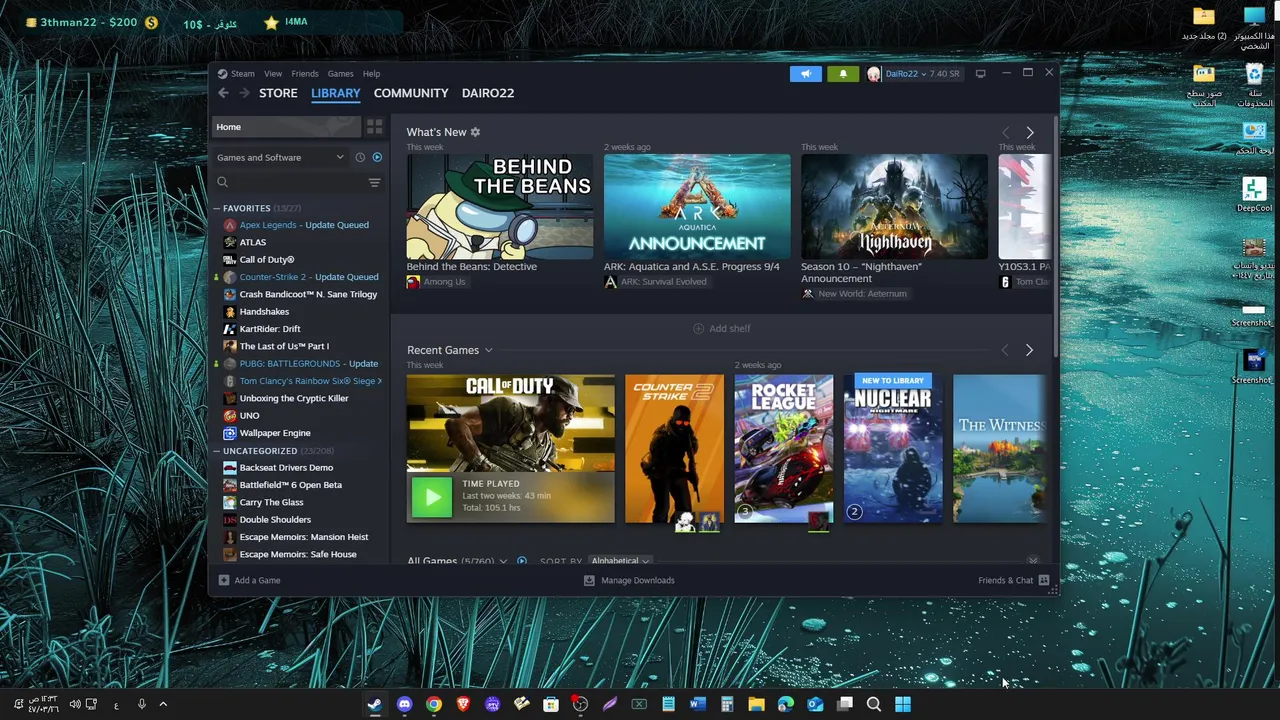Open the blue announcements megaphone button
This screenshot has width=1280, height=720.
pyautogui.click(x=805, y=73)
